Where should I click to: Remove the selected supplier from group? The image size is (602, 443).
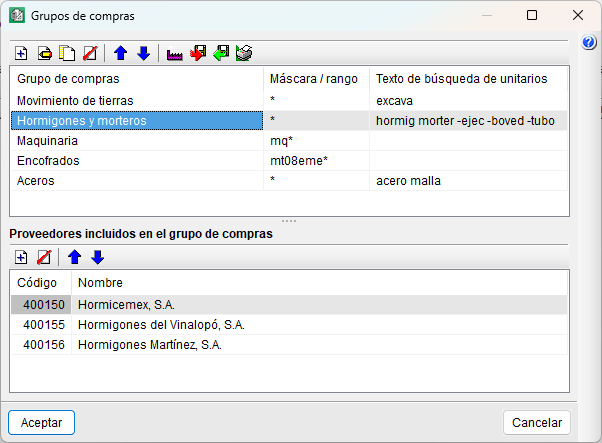44,257
